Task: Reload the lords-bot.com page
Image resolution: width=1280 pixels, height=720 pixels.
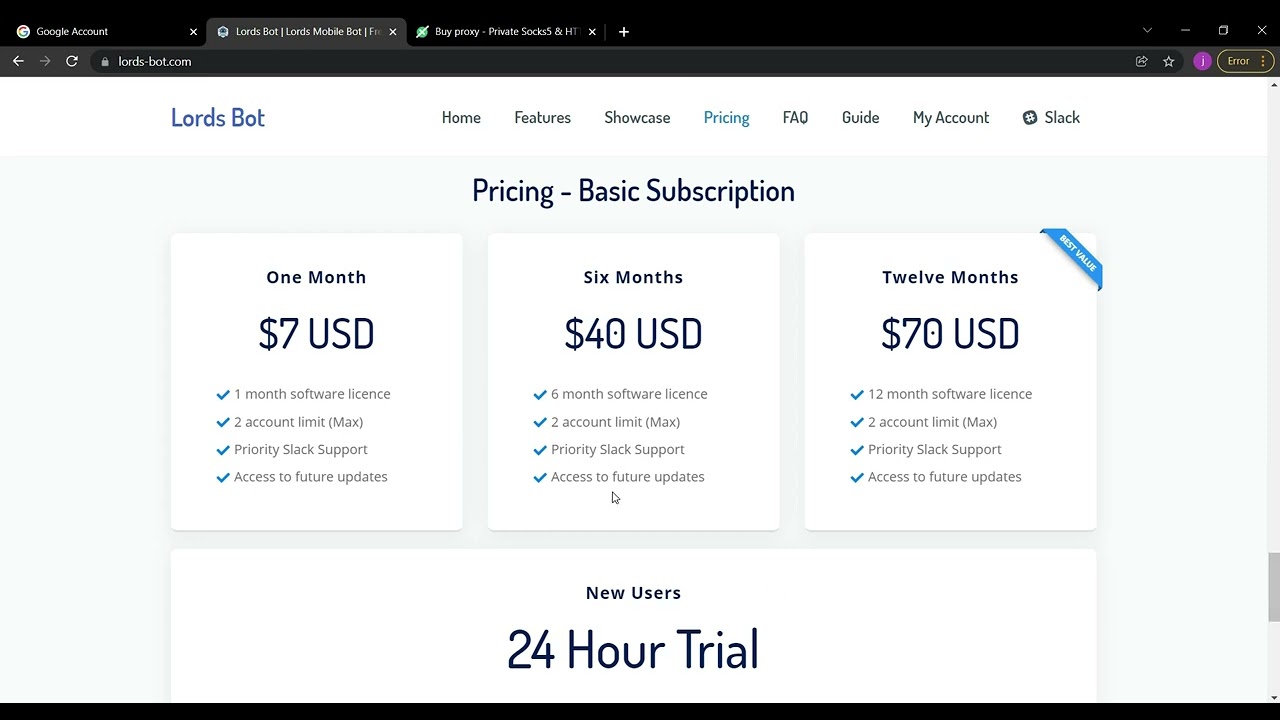Action: pyautogui.click(x=72, y=61)
